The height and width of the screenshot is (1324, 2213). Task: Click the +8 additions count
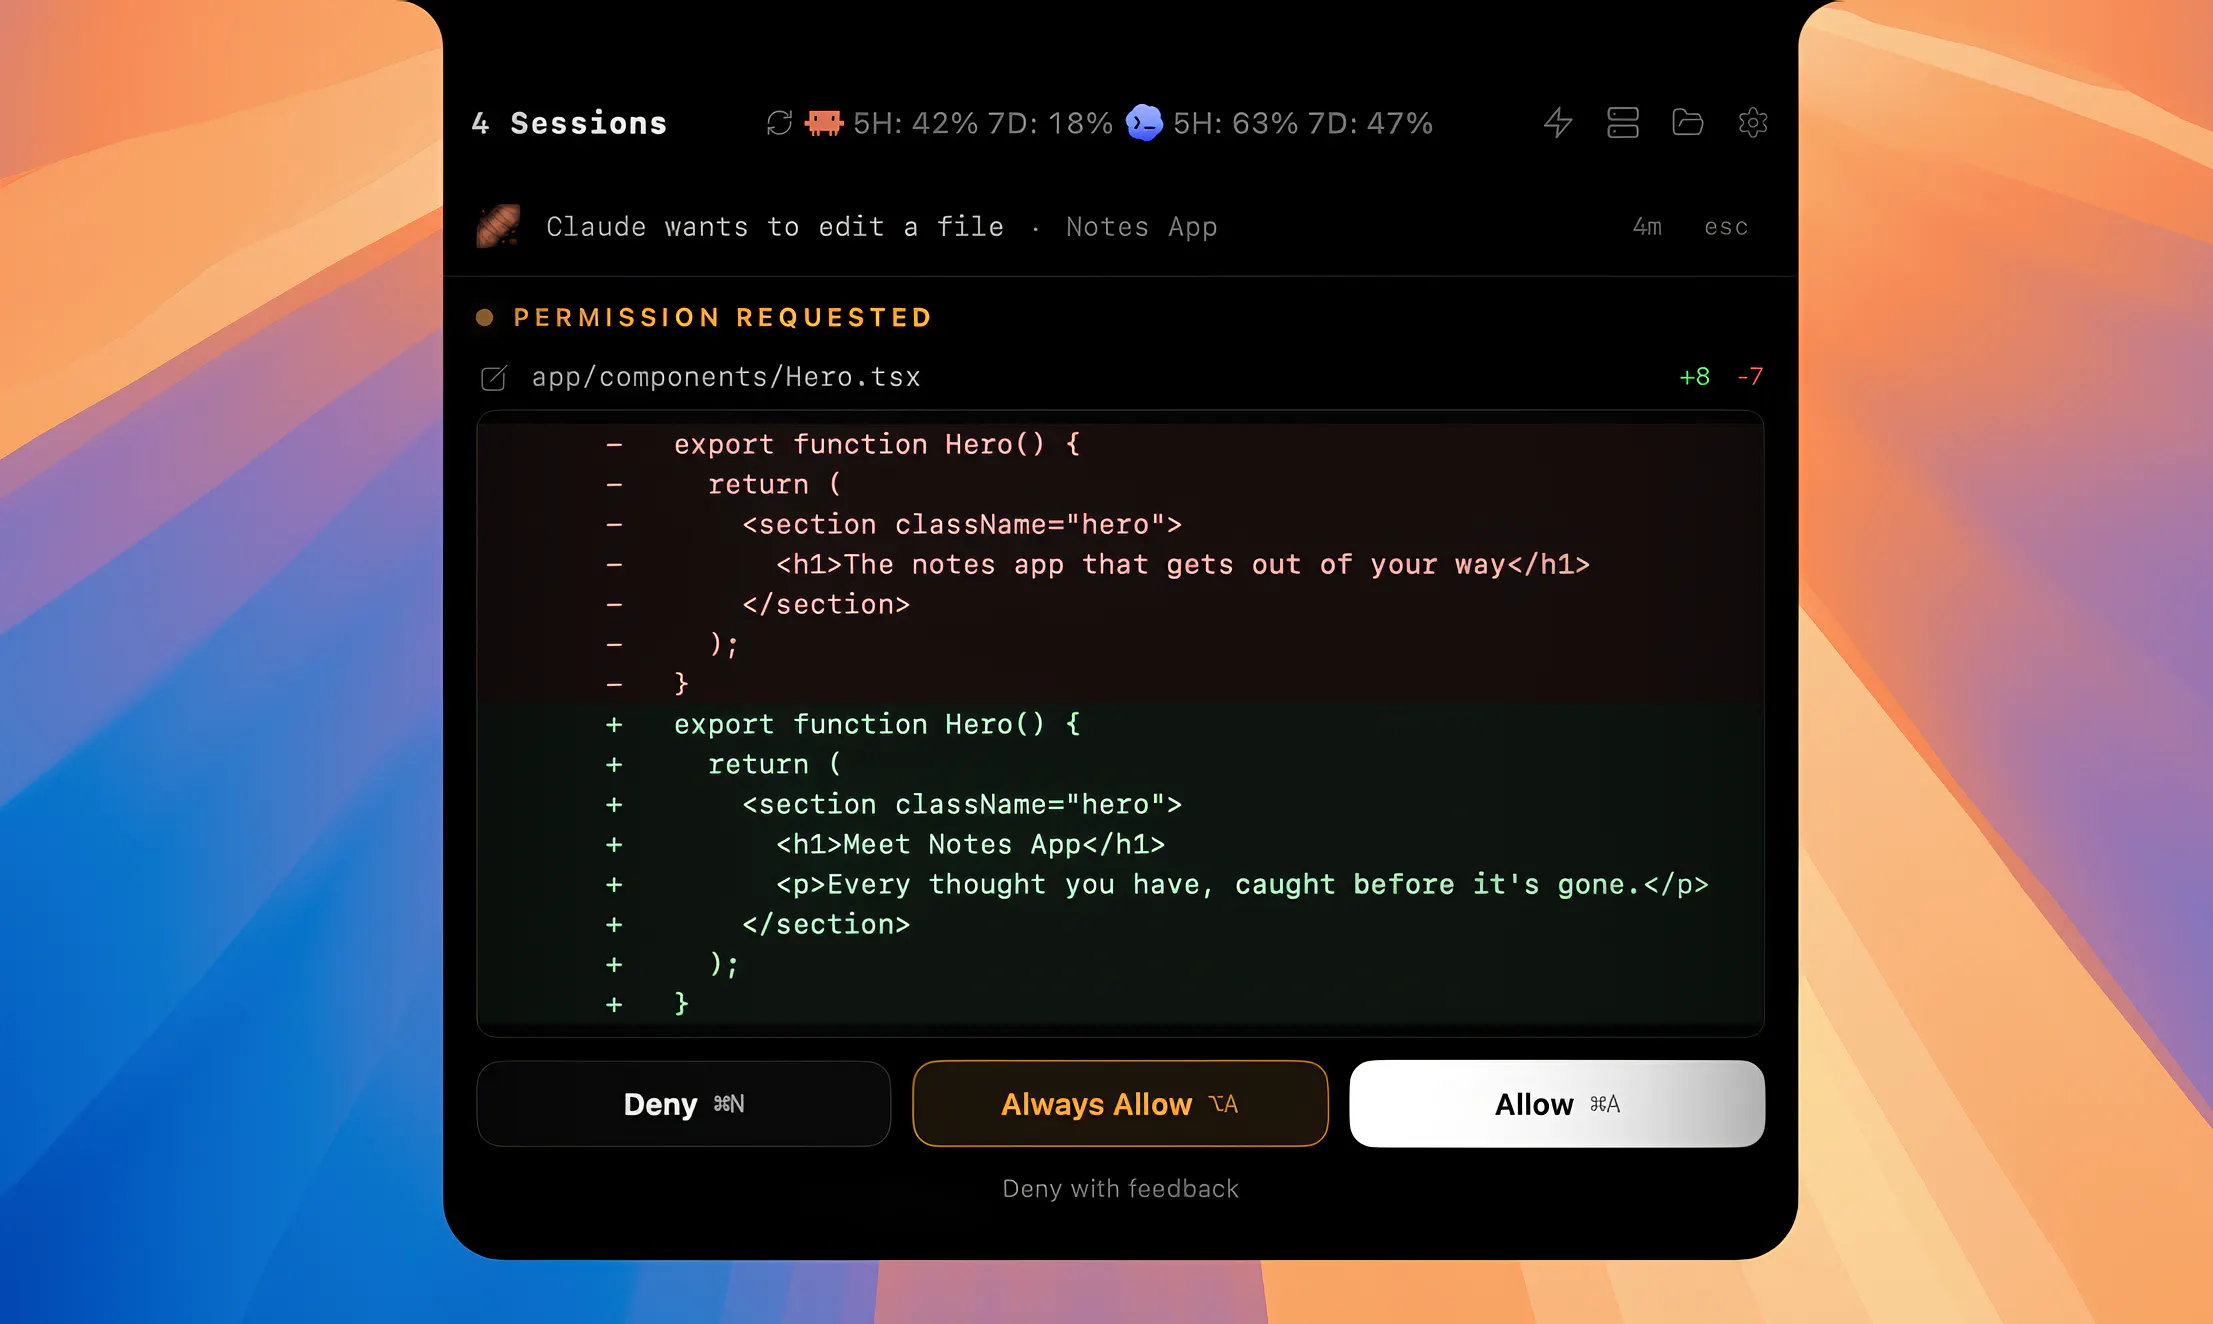pos(1694,377)
